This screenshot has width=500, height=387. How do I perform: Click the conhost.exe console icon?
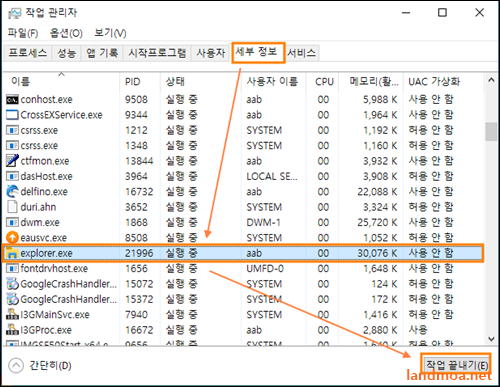click(12, 99)
